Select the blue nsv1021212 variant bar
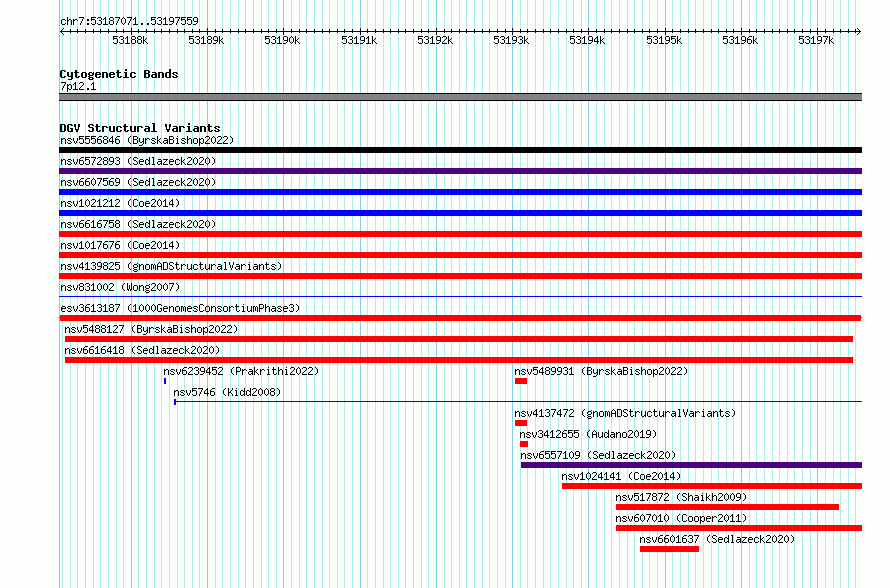This screenshot has width=890, height=588. 460,213
